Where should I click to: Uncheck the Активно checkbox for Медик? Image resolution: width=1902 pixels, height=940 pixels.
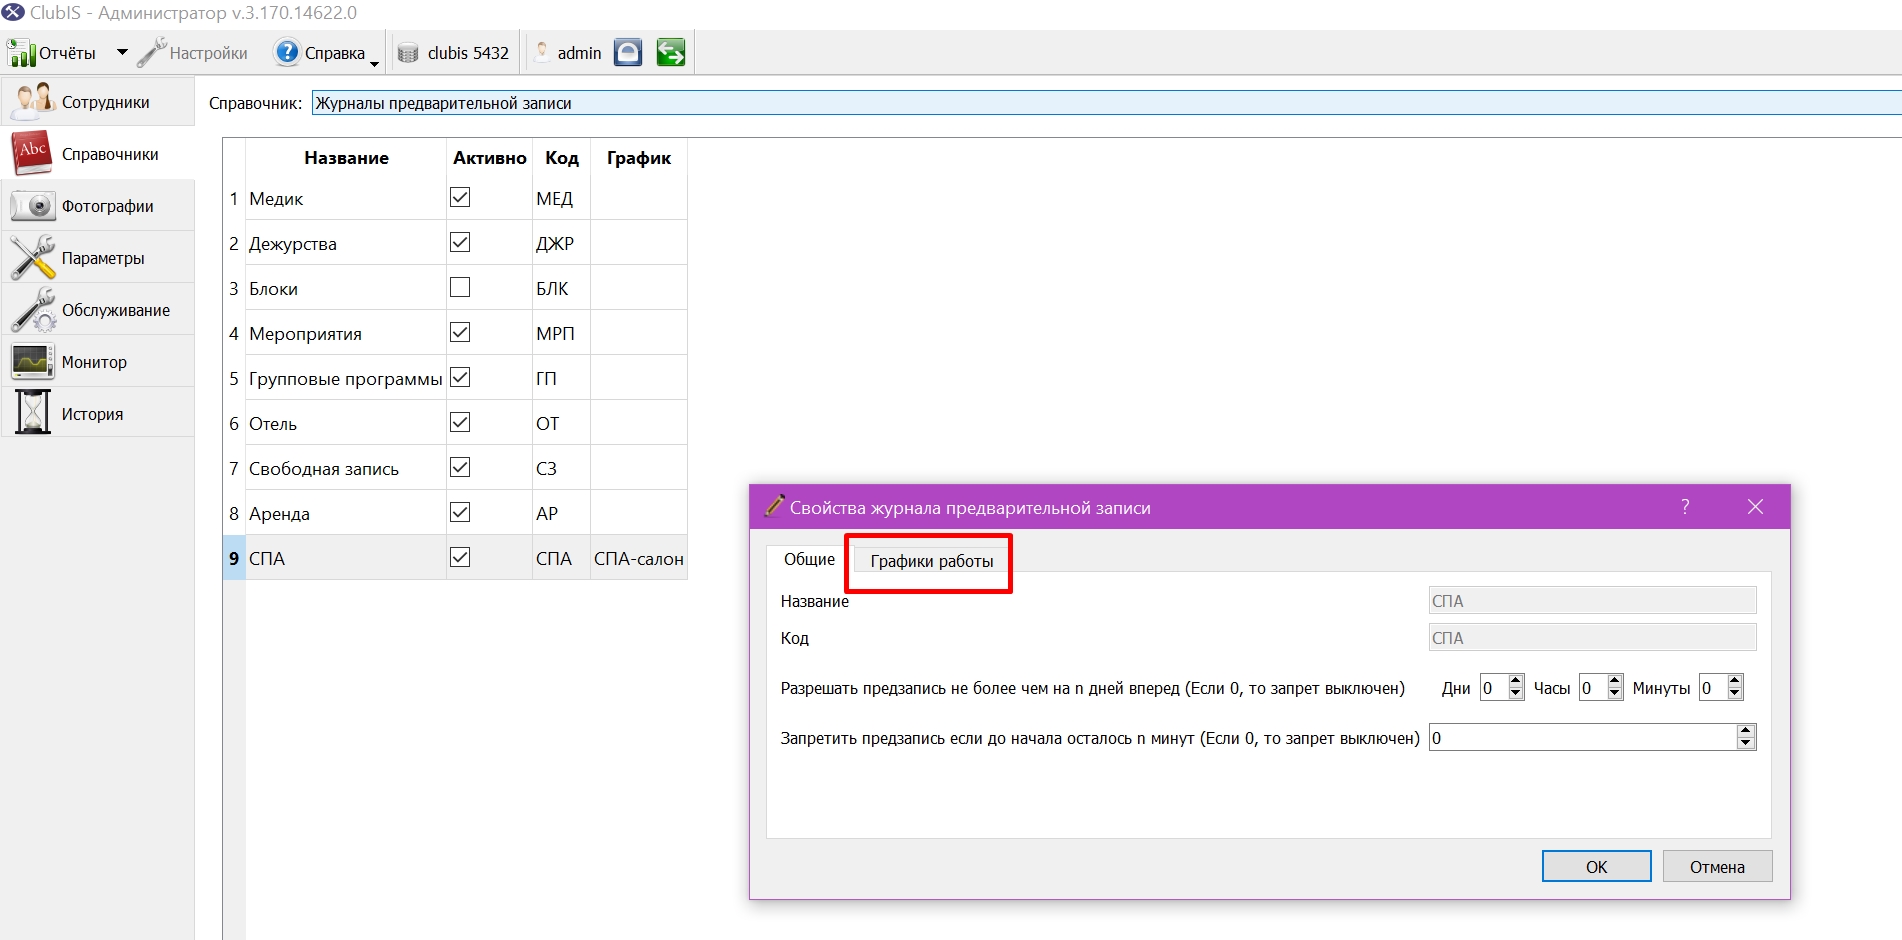click(x=460, y=198)
